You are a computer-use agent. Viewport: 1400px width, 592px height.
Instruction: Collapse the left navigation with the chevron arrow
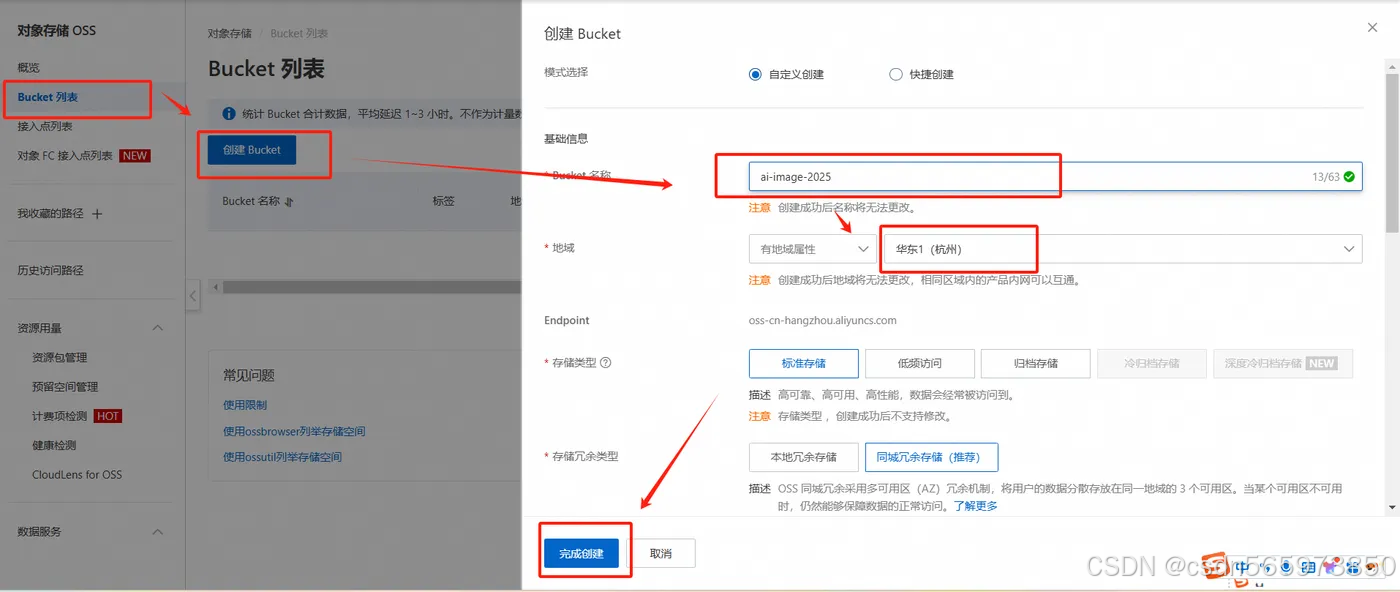pos(193,296)
